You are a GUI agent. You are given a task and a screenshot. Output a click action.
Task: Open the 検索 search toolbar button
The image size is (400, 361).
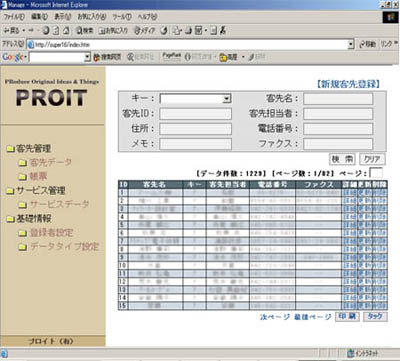(x=85, y=31)
